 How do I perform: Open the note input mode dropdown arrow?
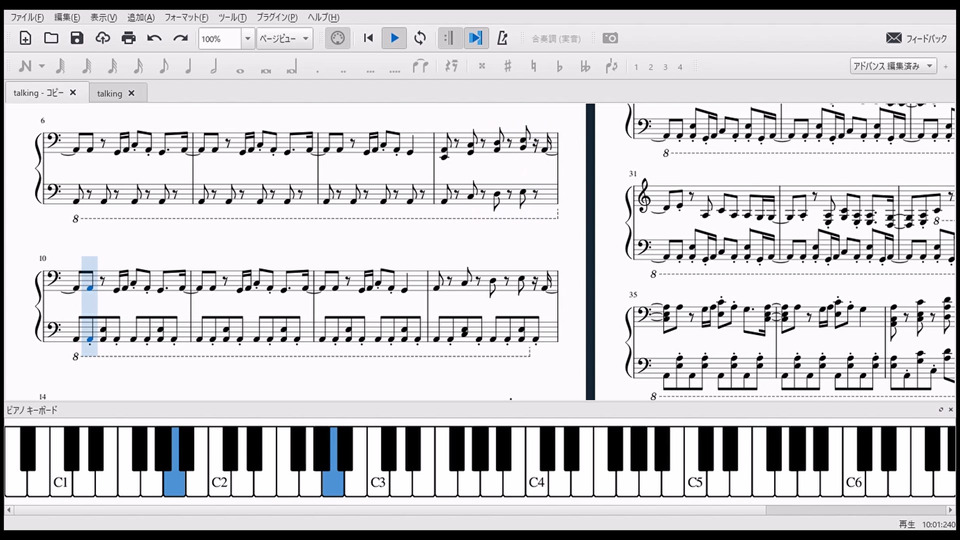pos(42,66)
